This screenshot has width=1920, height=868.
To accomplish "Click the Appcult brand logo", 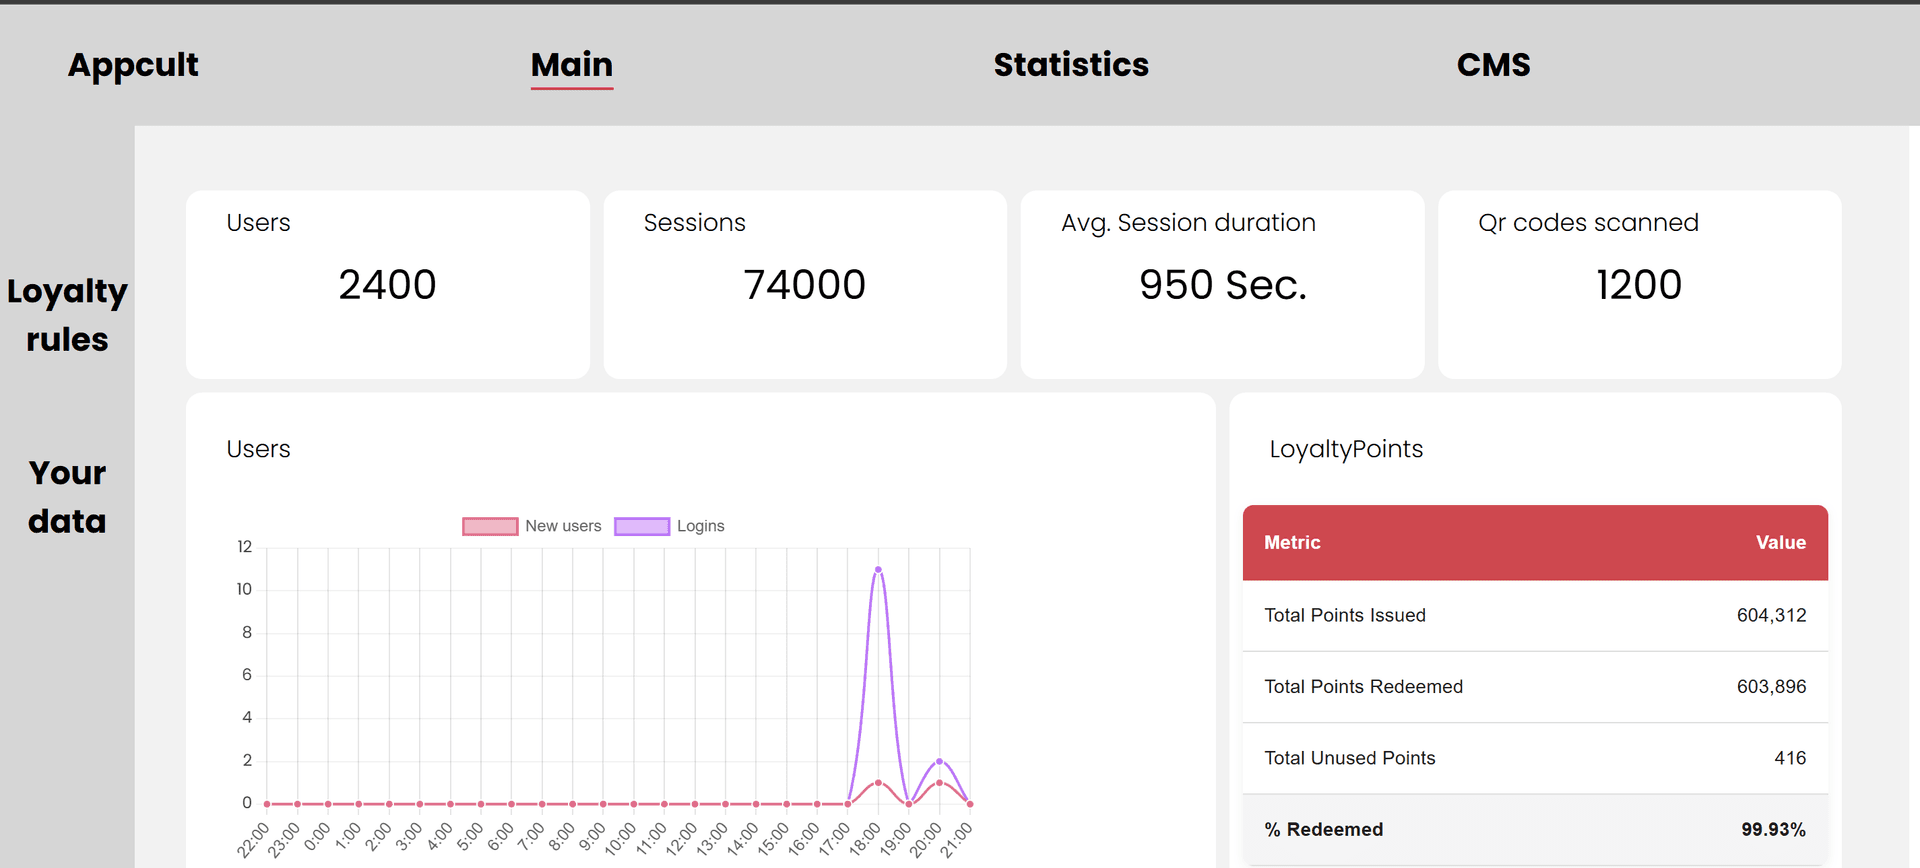I will click(x=133, y=65).
